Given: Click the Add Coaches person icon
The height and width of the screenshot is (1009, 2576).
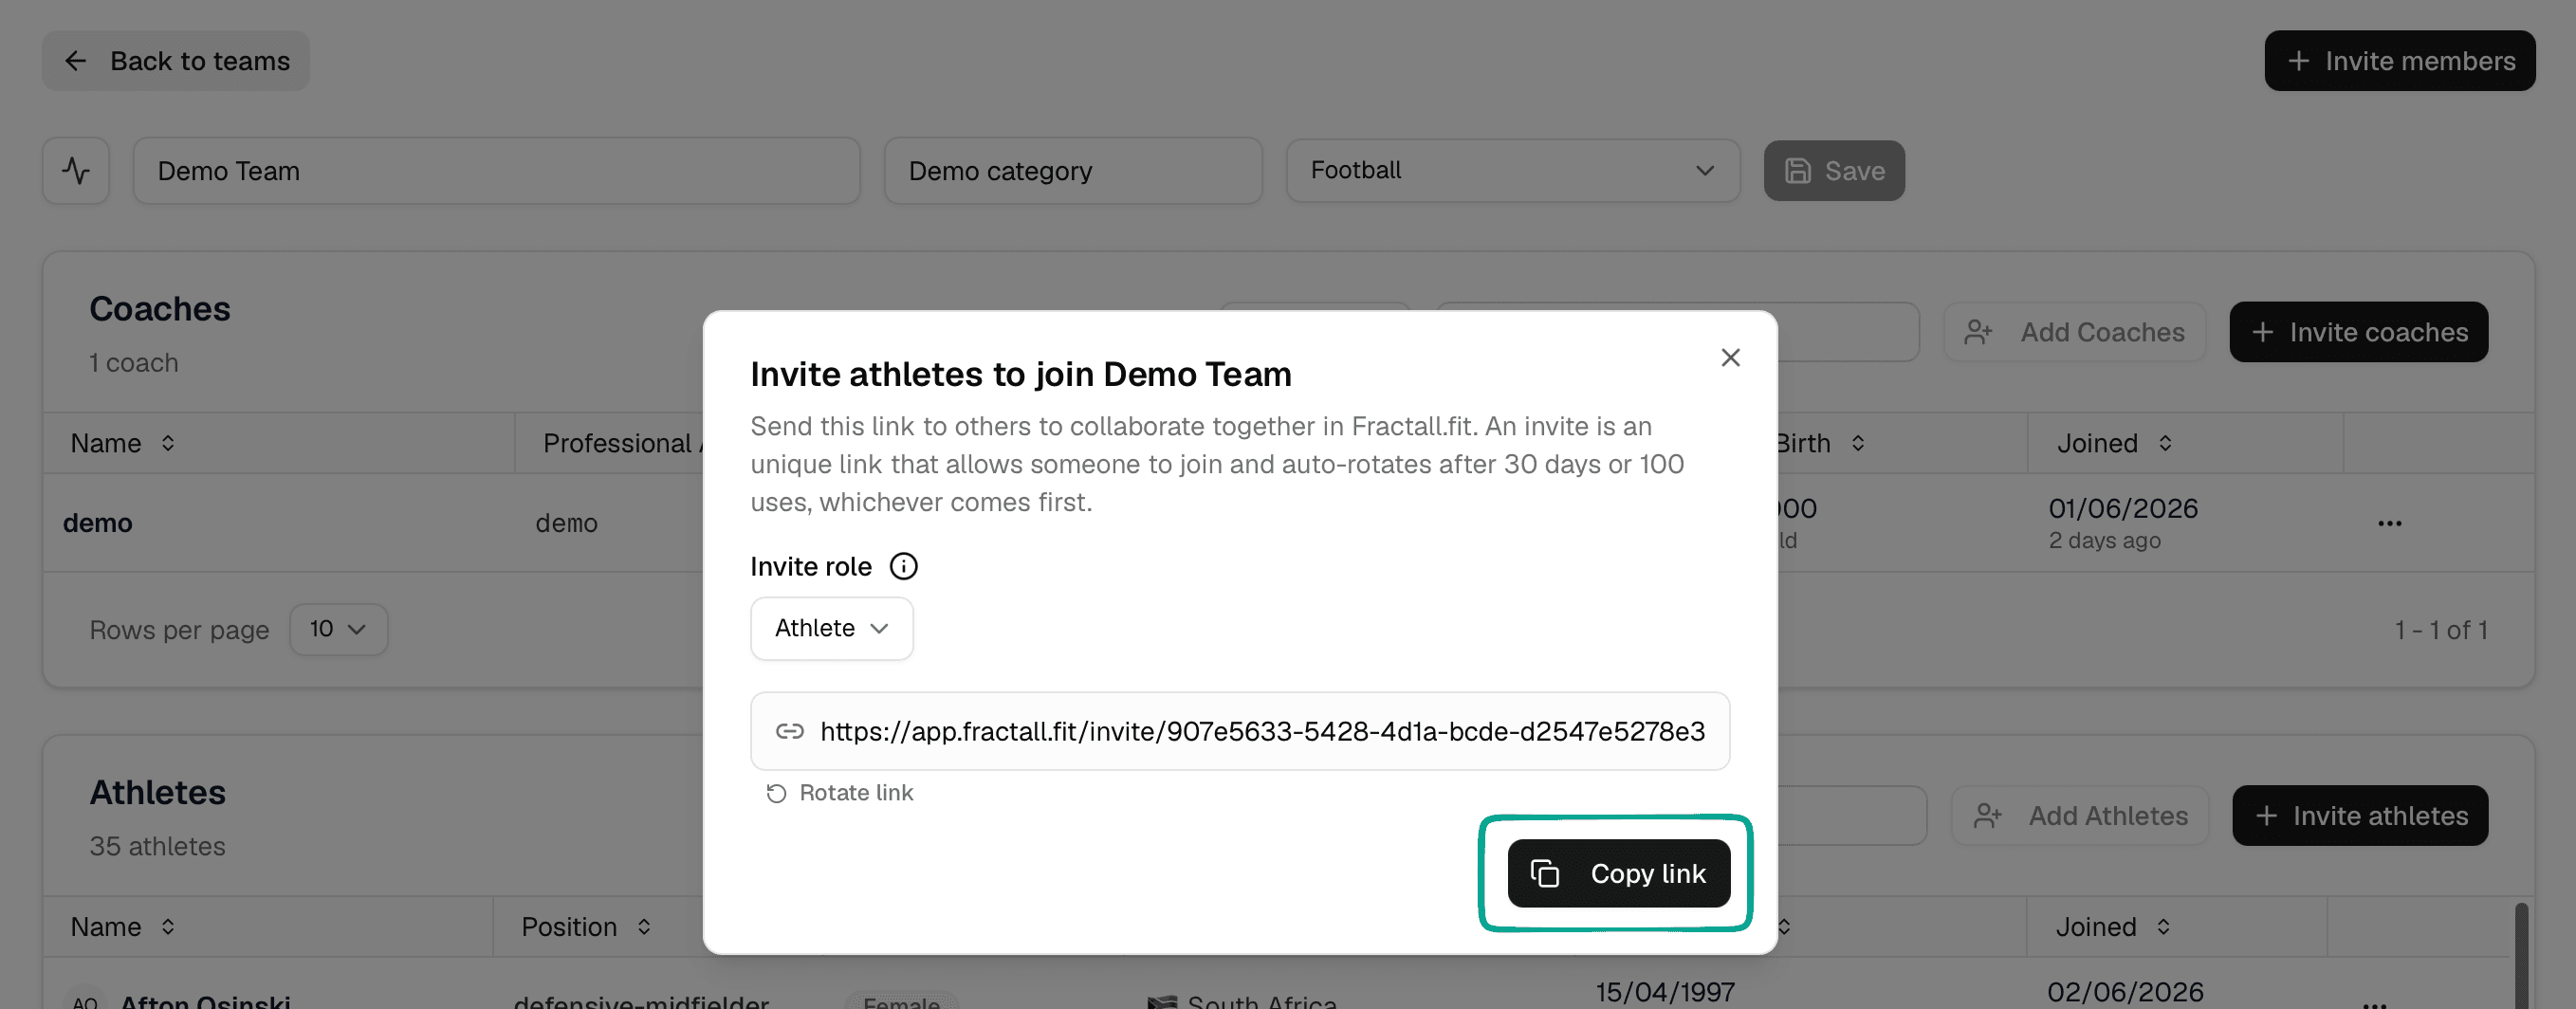Looking at the screenshot, I should pyautogui.click(x=1977, y=332).
